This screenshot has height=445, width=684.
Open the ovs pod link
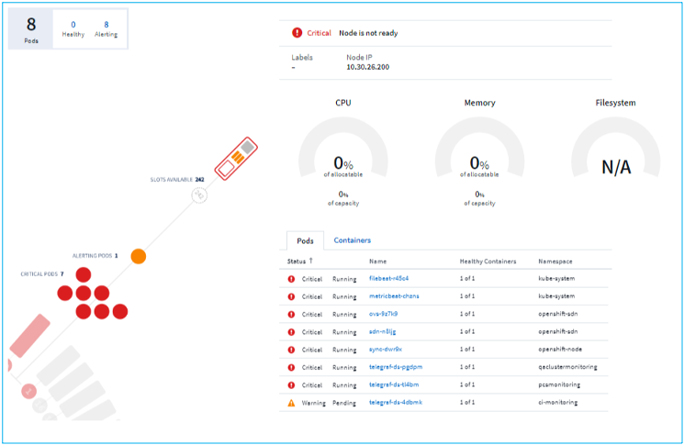[x=383, y=314]
